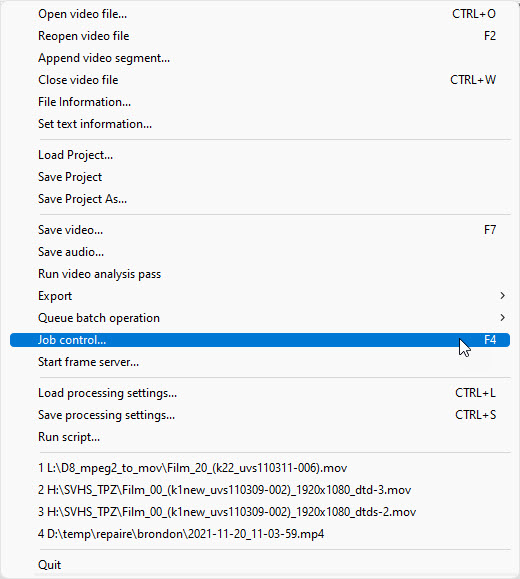Choose Load processing settings...
Viewport: 520px width, 579px height.
click(260, 393)
